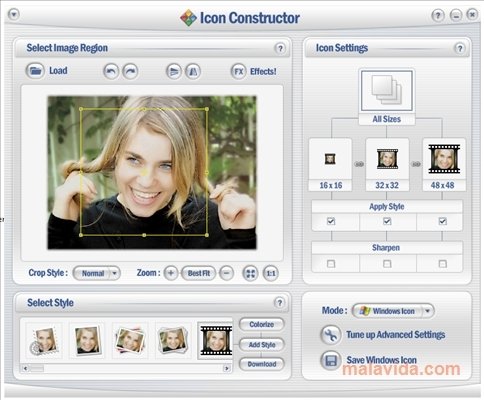This screenshot has width=484, height=400.
Task: Click Save Windows Icon text
Action: click(381, 360)
